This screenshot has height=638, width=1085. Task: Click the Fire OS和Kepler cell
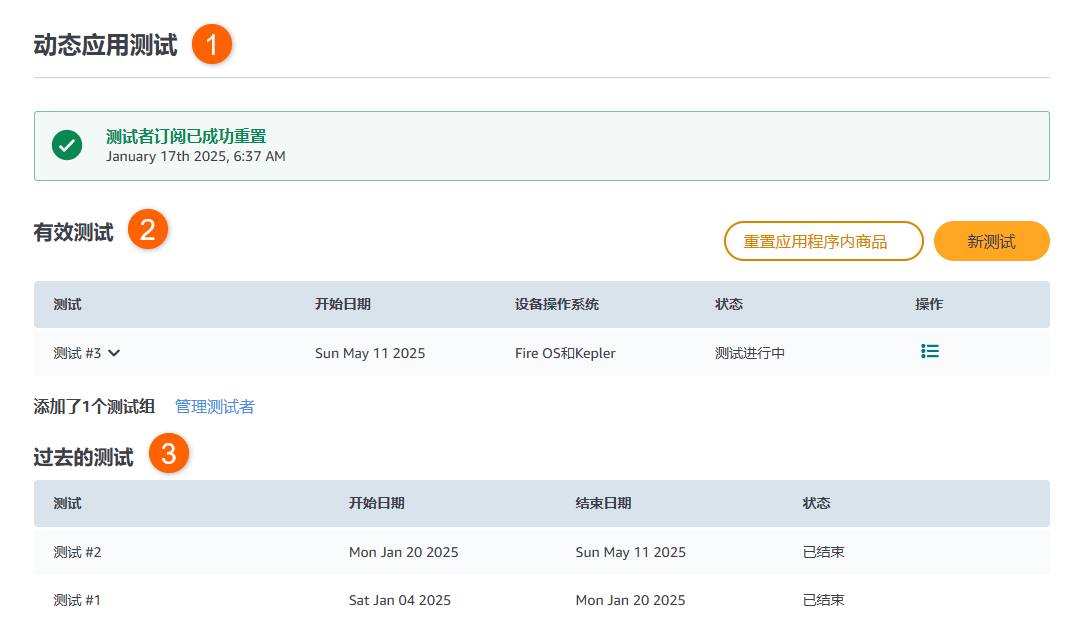point(565,353)
